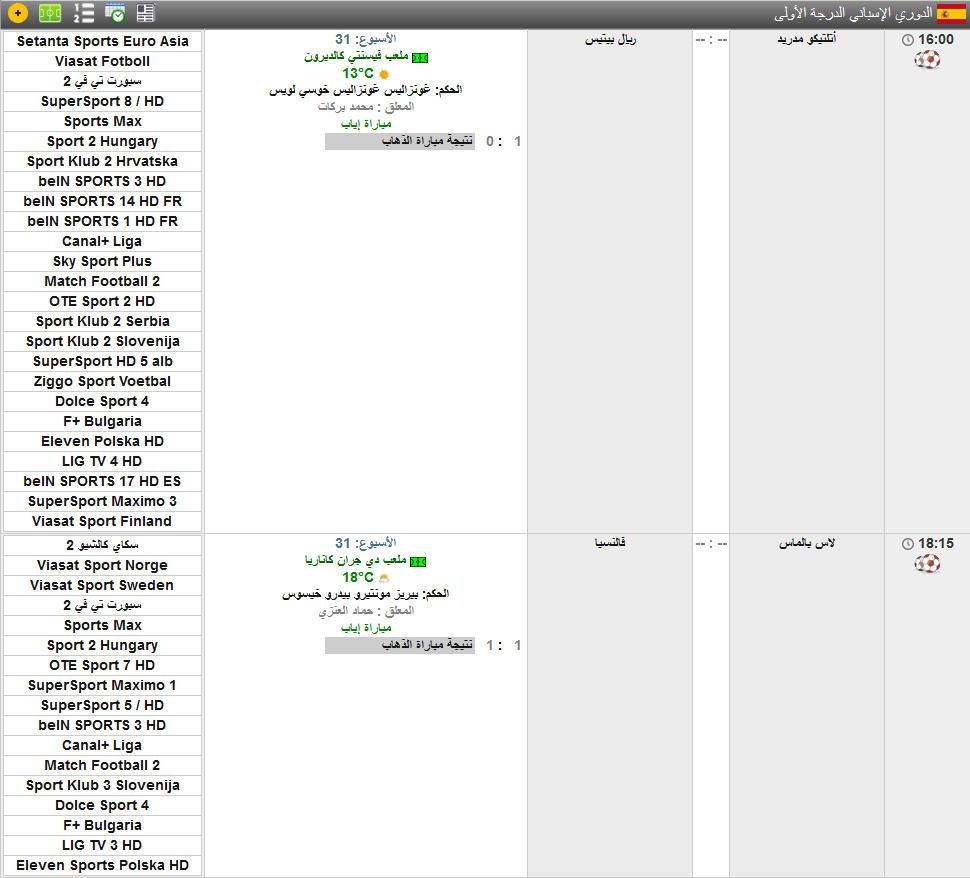Viewport: 970px width, 878px height.
Task: Select the Real Betis team name
Action: pos(610,39)
